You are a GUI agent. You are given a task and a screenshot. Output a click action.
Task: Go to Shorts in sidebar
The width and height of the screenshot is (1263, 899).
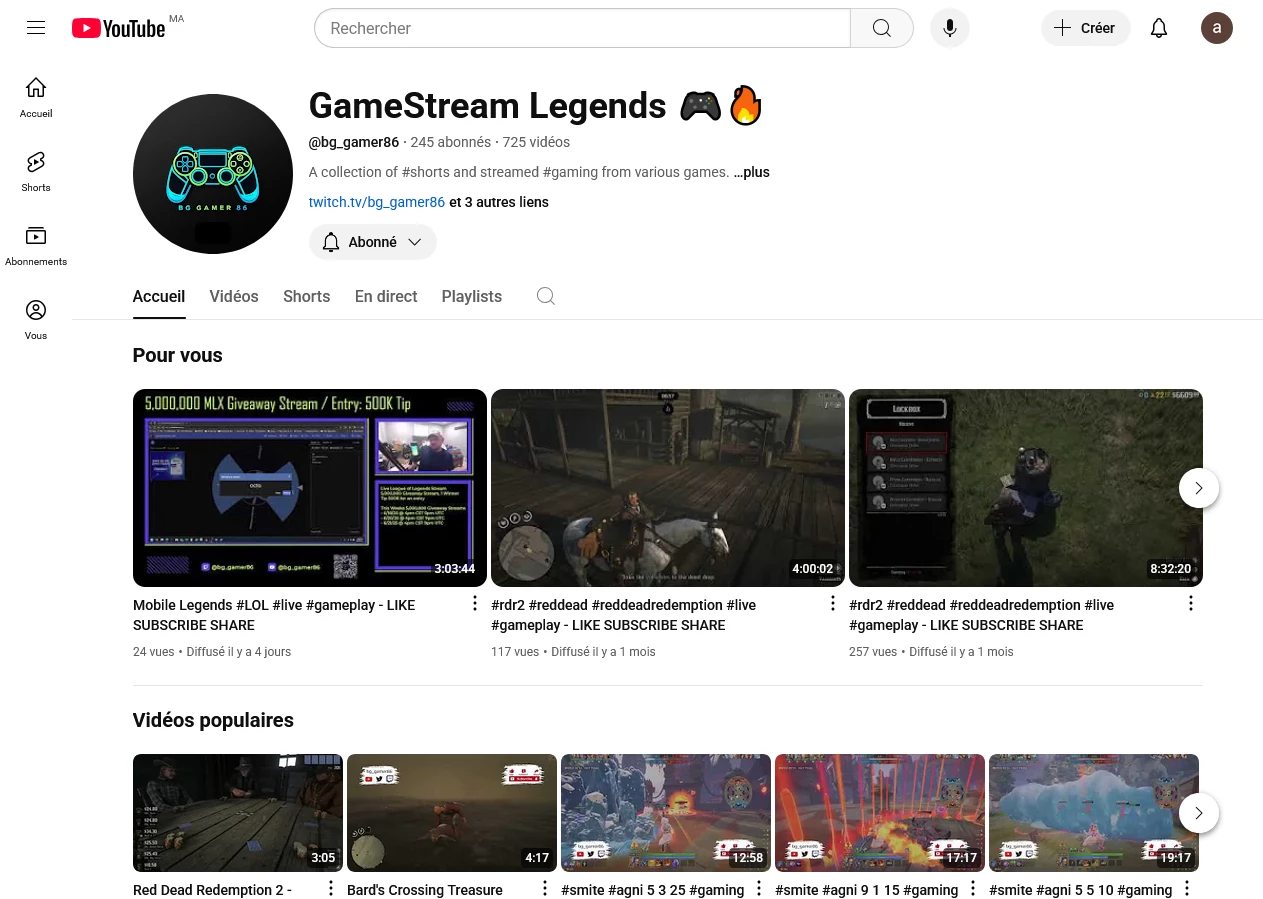pos(36,171)
